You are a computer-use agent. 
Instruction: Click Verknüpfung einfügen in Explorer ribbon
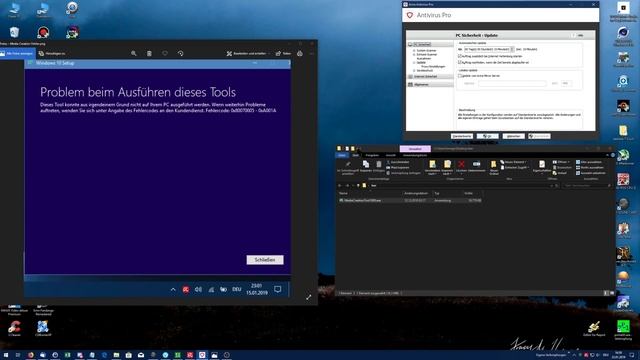pos(403,173)
